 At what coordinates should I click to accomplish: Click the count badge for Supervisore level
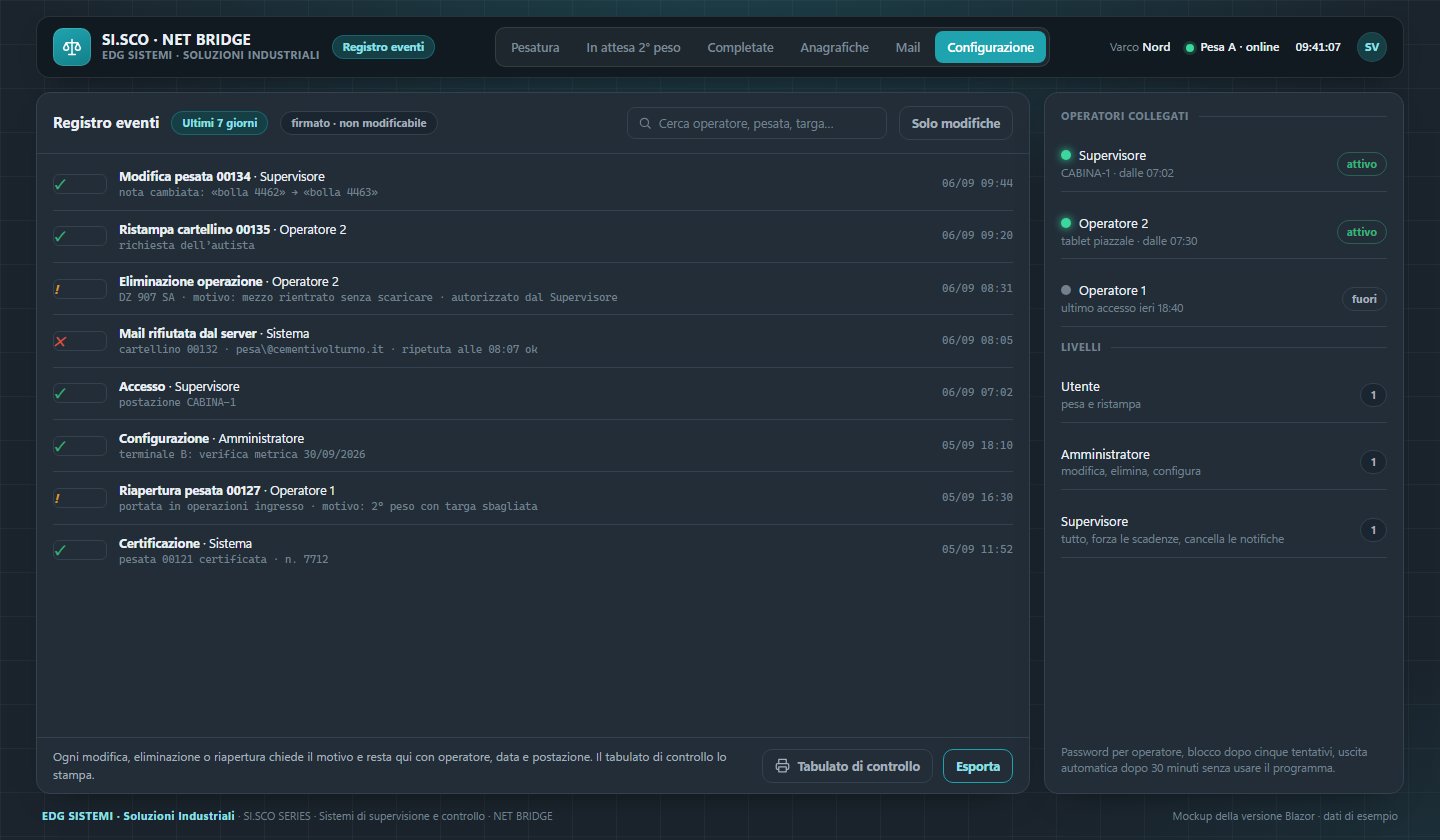(x=1374, y=530)
